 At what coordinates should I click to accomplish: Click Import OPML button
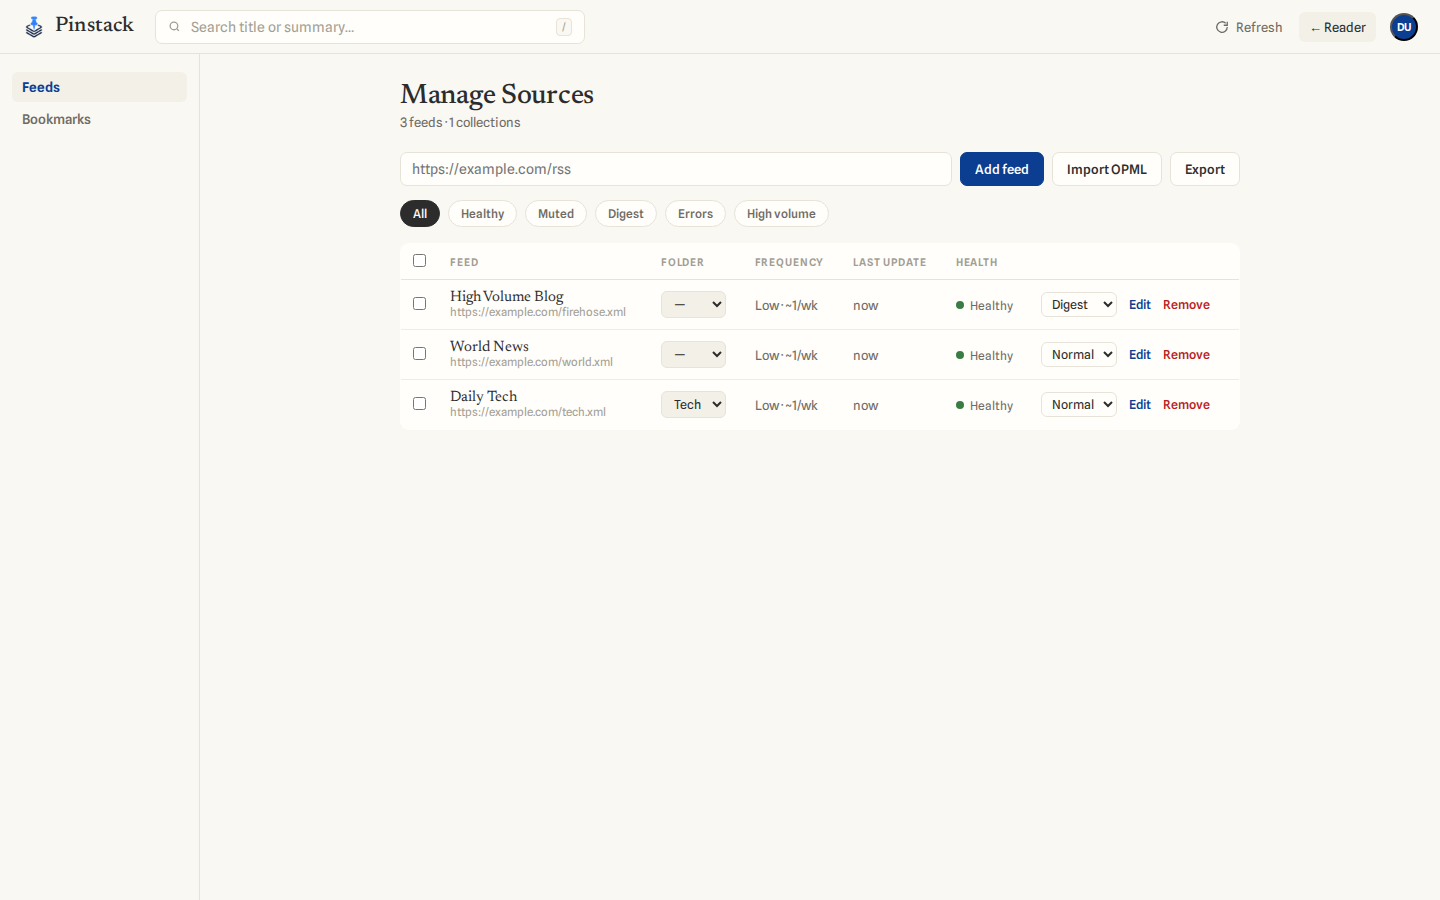click(x=1106, y=169)
